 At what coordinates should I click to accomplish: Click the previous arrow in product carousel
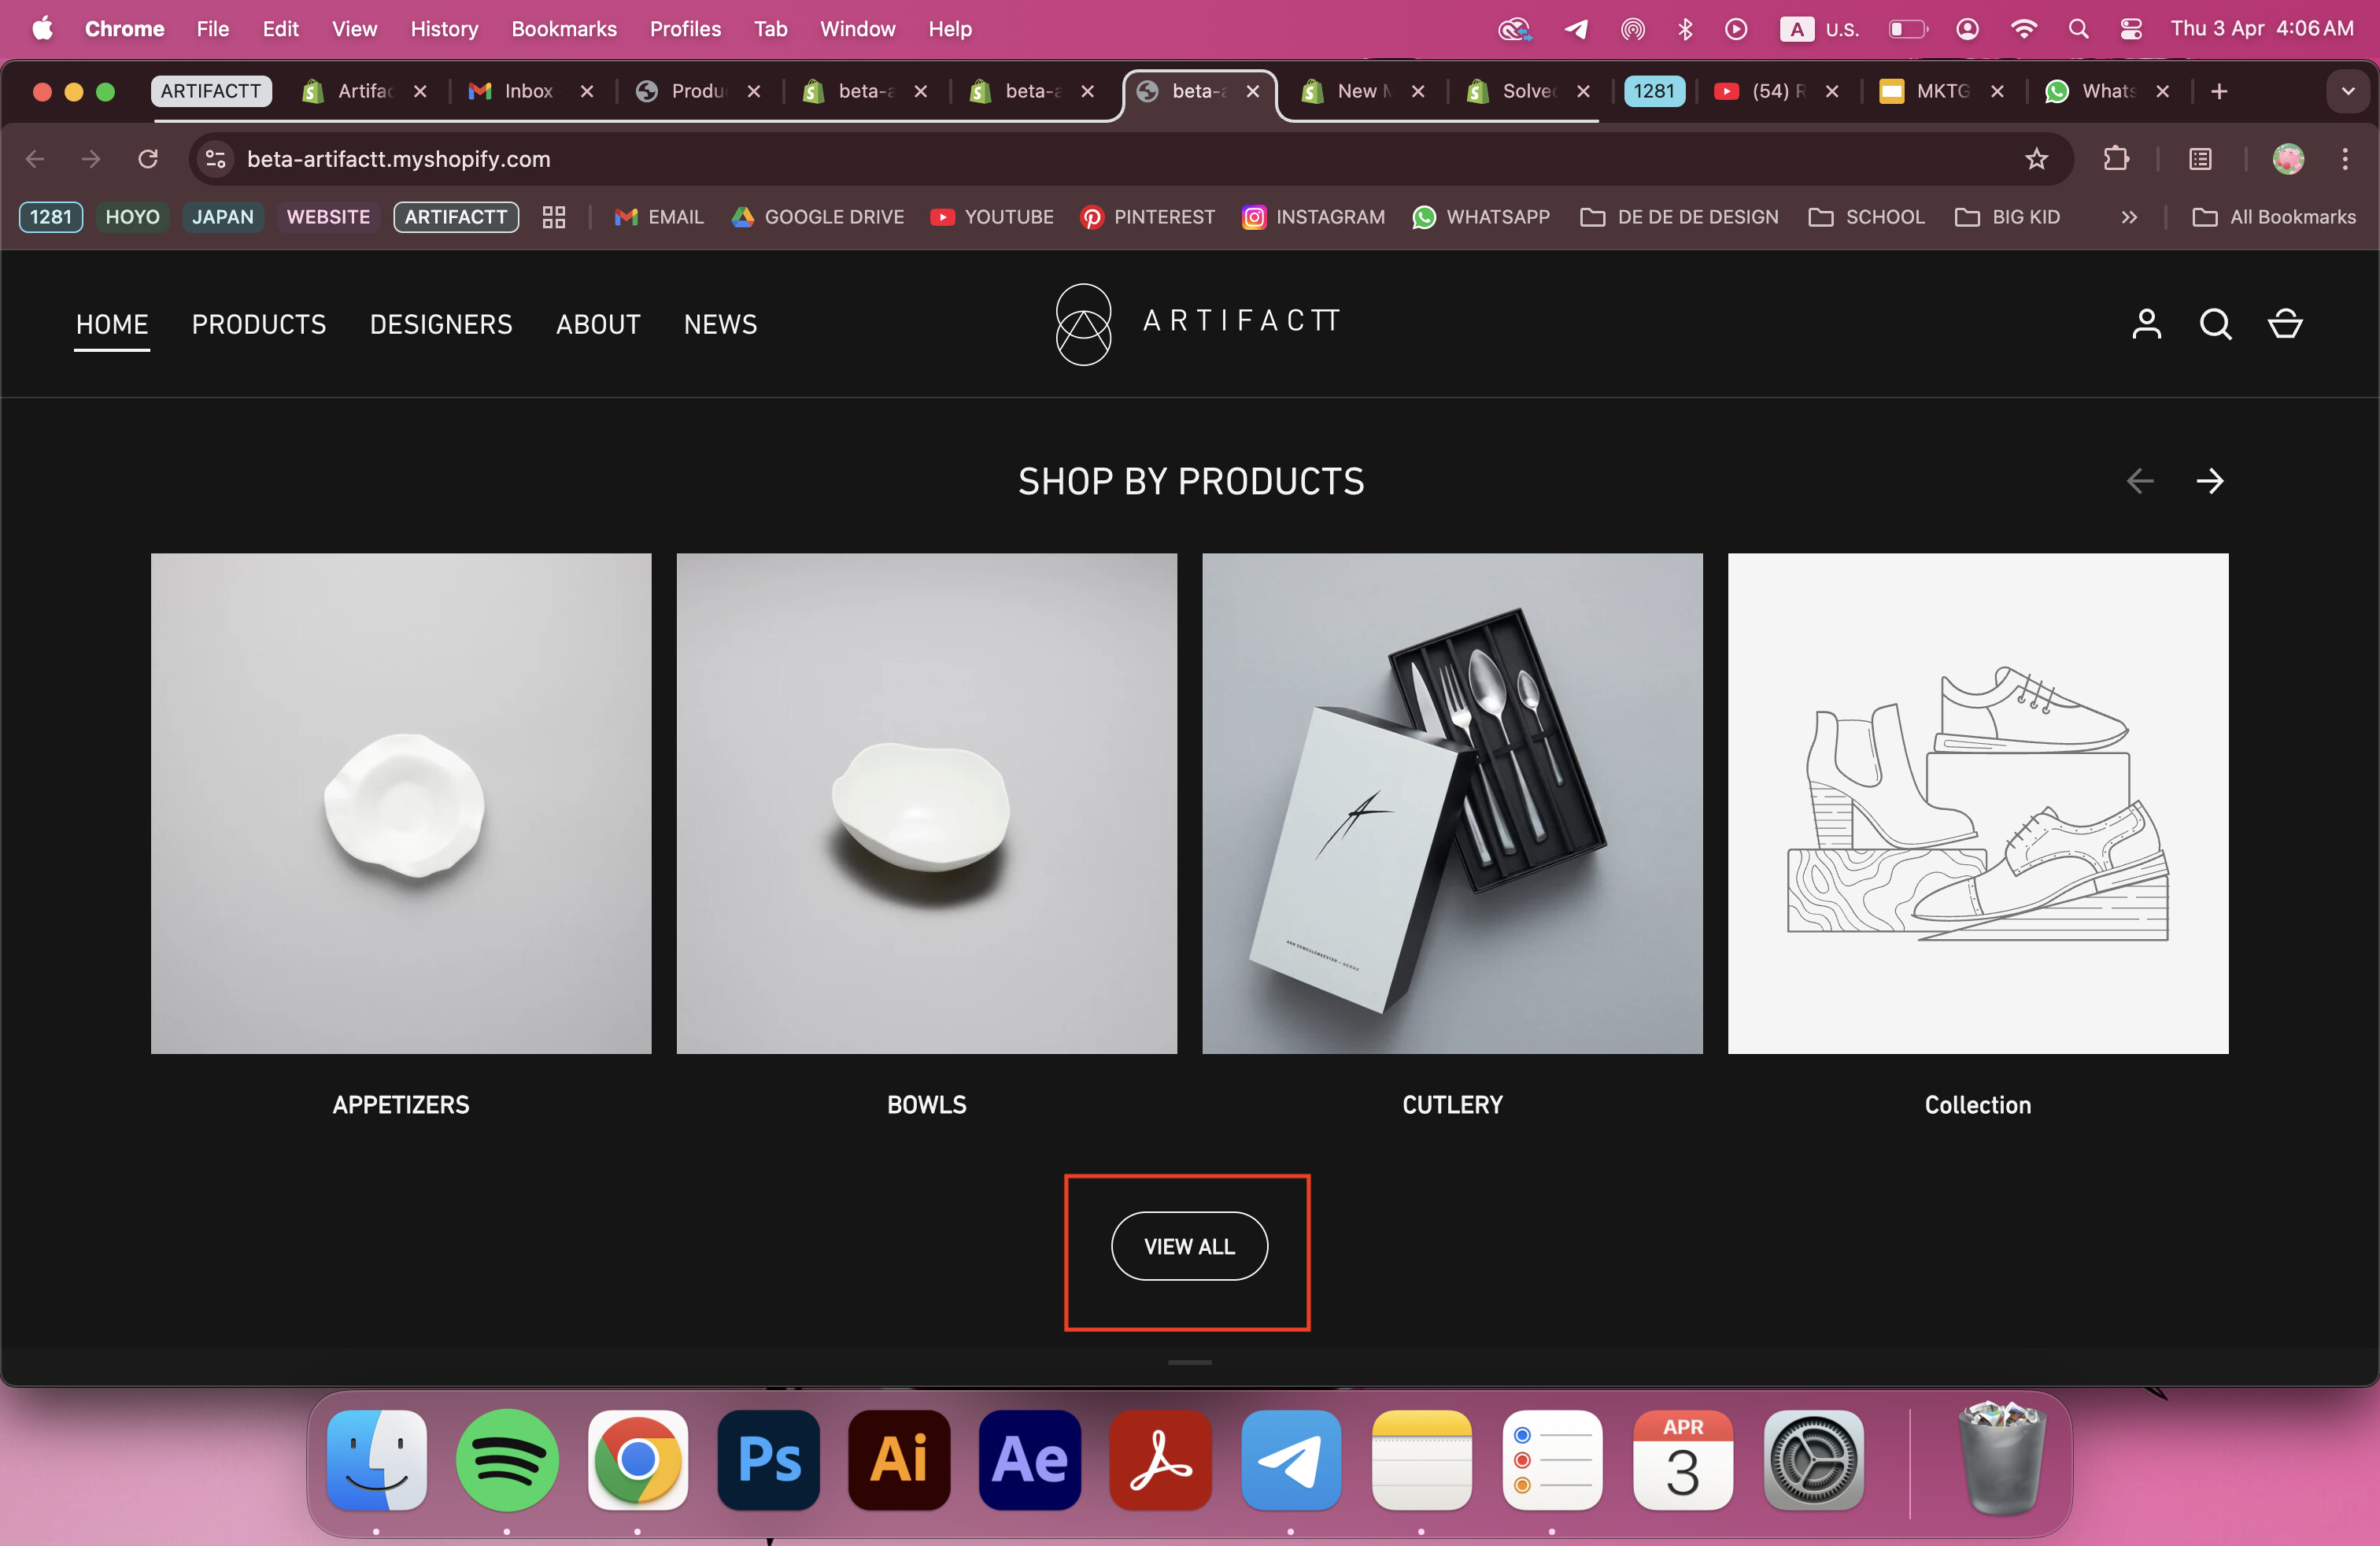(2139, 481)
